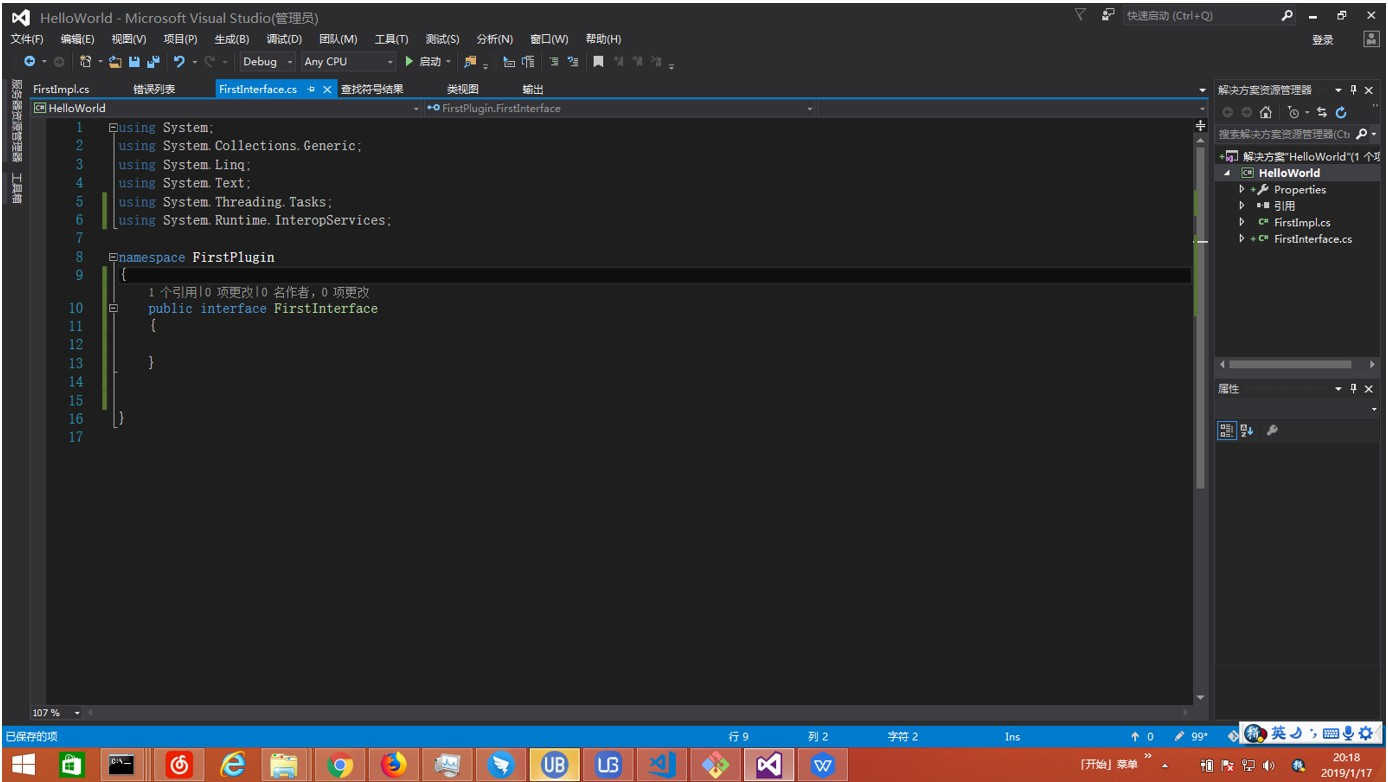Click the 99* pending changes pencil in status bar

tap(1191, 737)
